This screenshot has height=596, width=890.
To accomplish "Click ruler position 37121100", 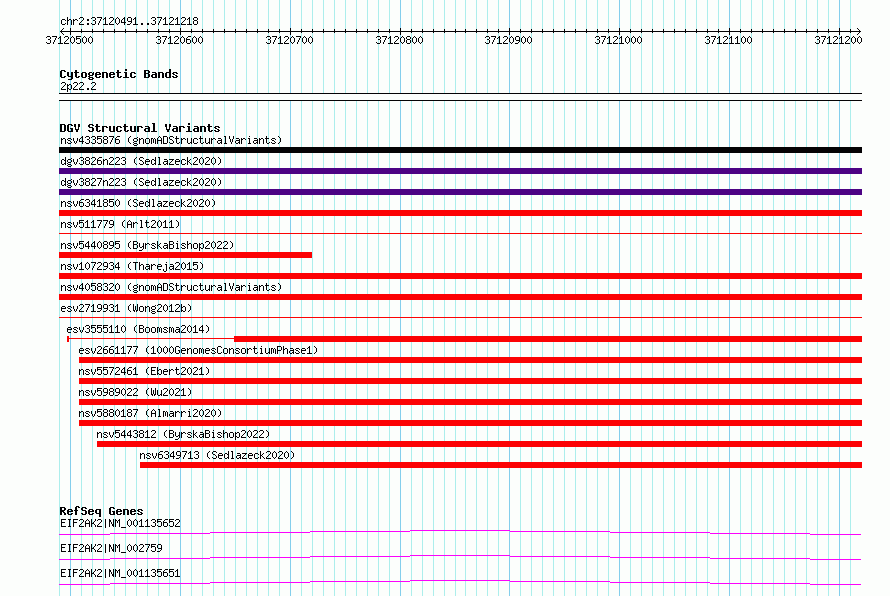I will pos(729,40).
